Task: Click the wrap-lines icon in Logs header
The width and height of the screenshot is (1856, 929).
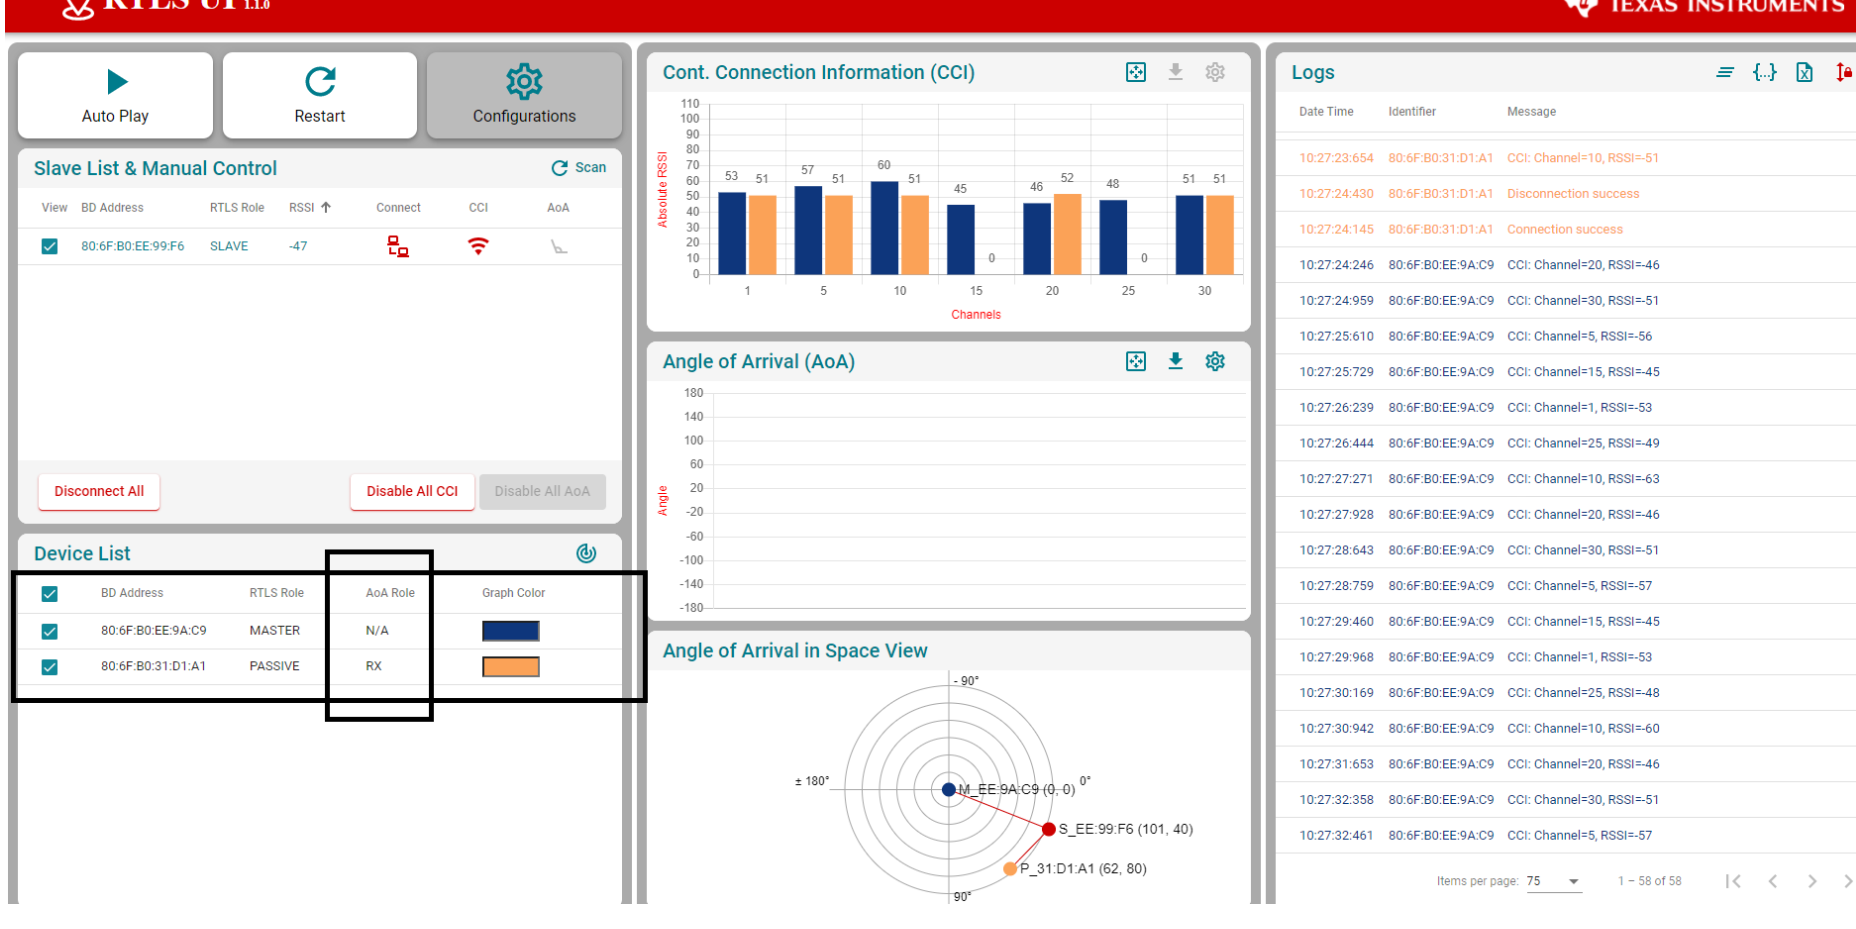Action: click(x=1725, y=72)
